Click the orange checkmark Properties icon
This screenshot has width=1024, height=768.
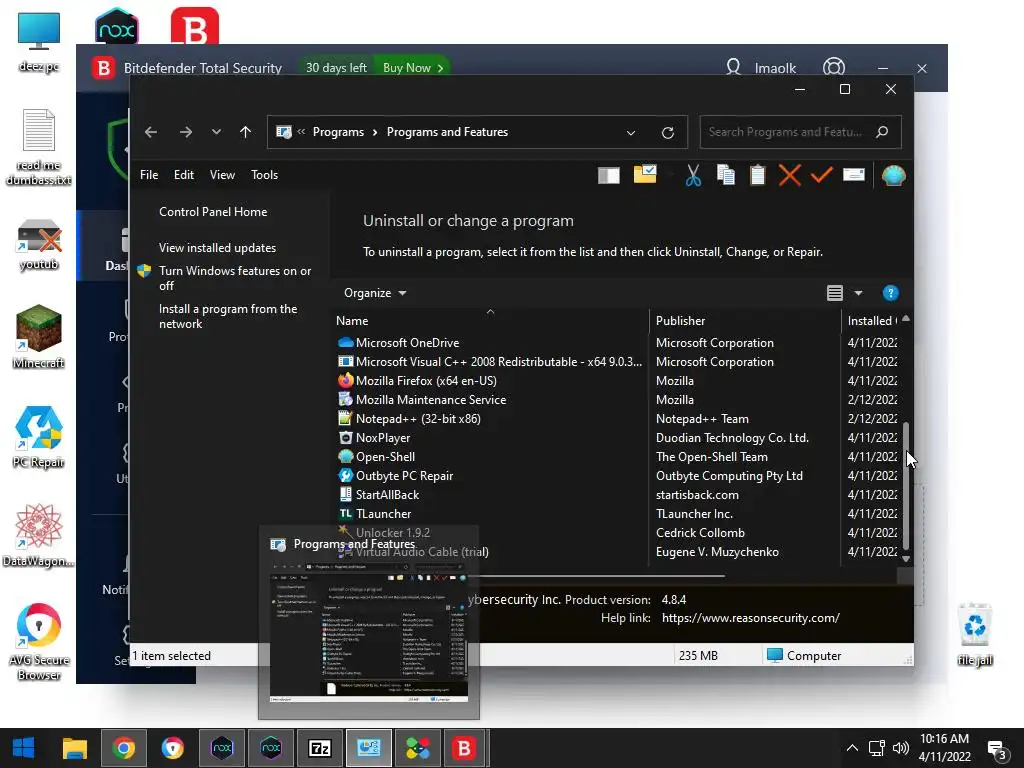(x=821, y=175)
